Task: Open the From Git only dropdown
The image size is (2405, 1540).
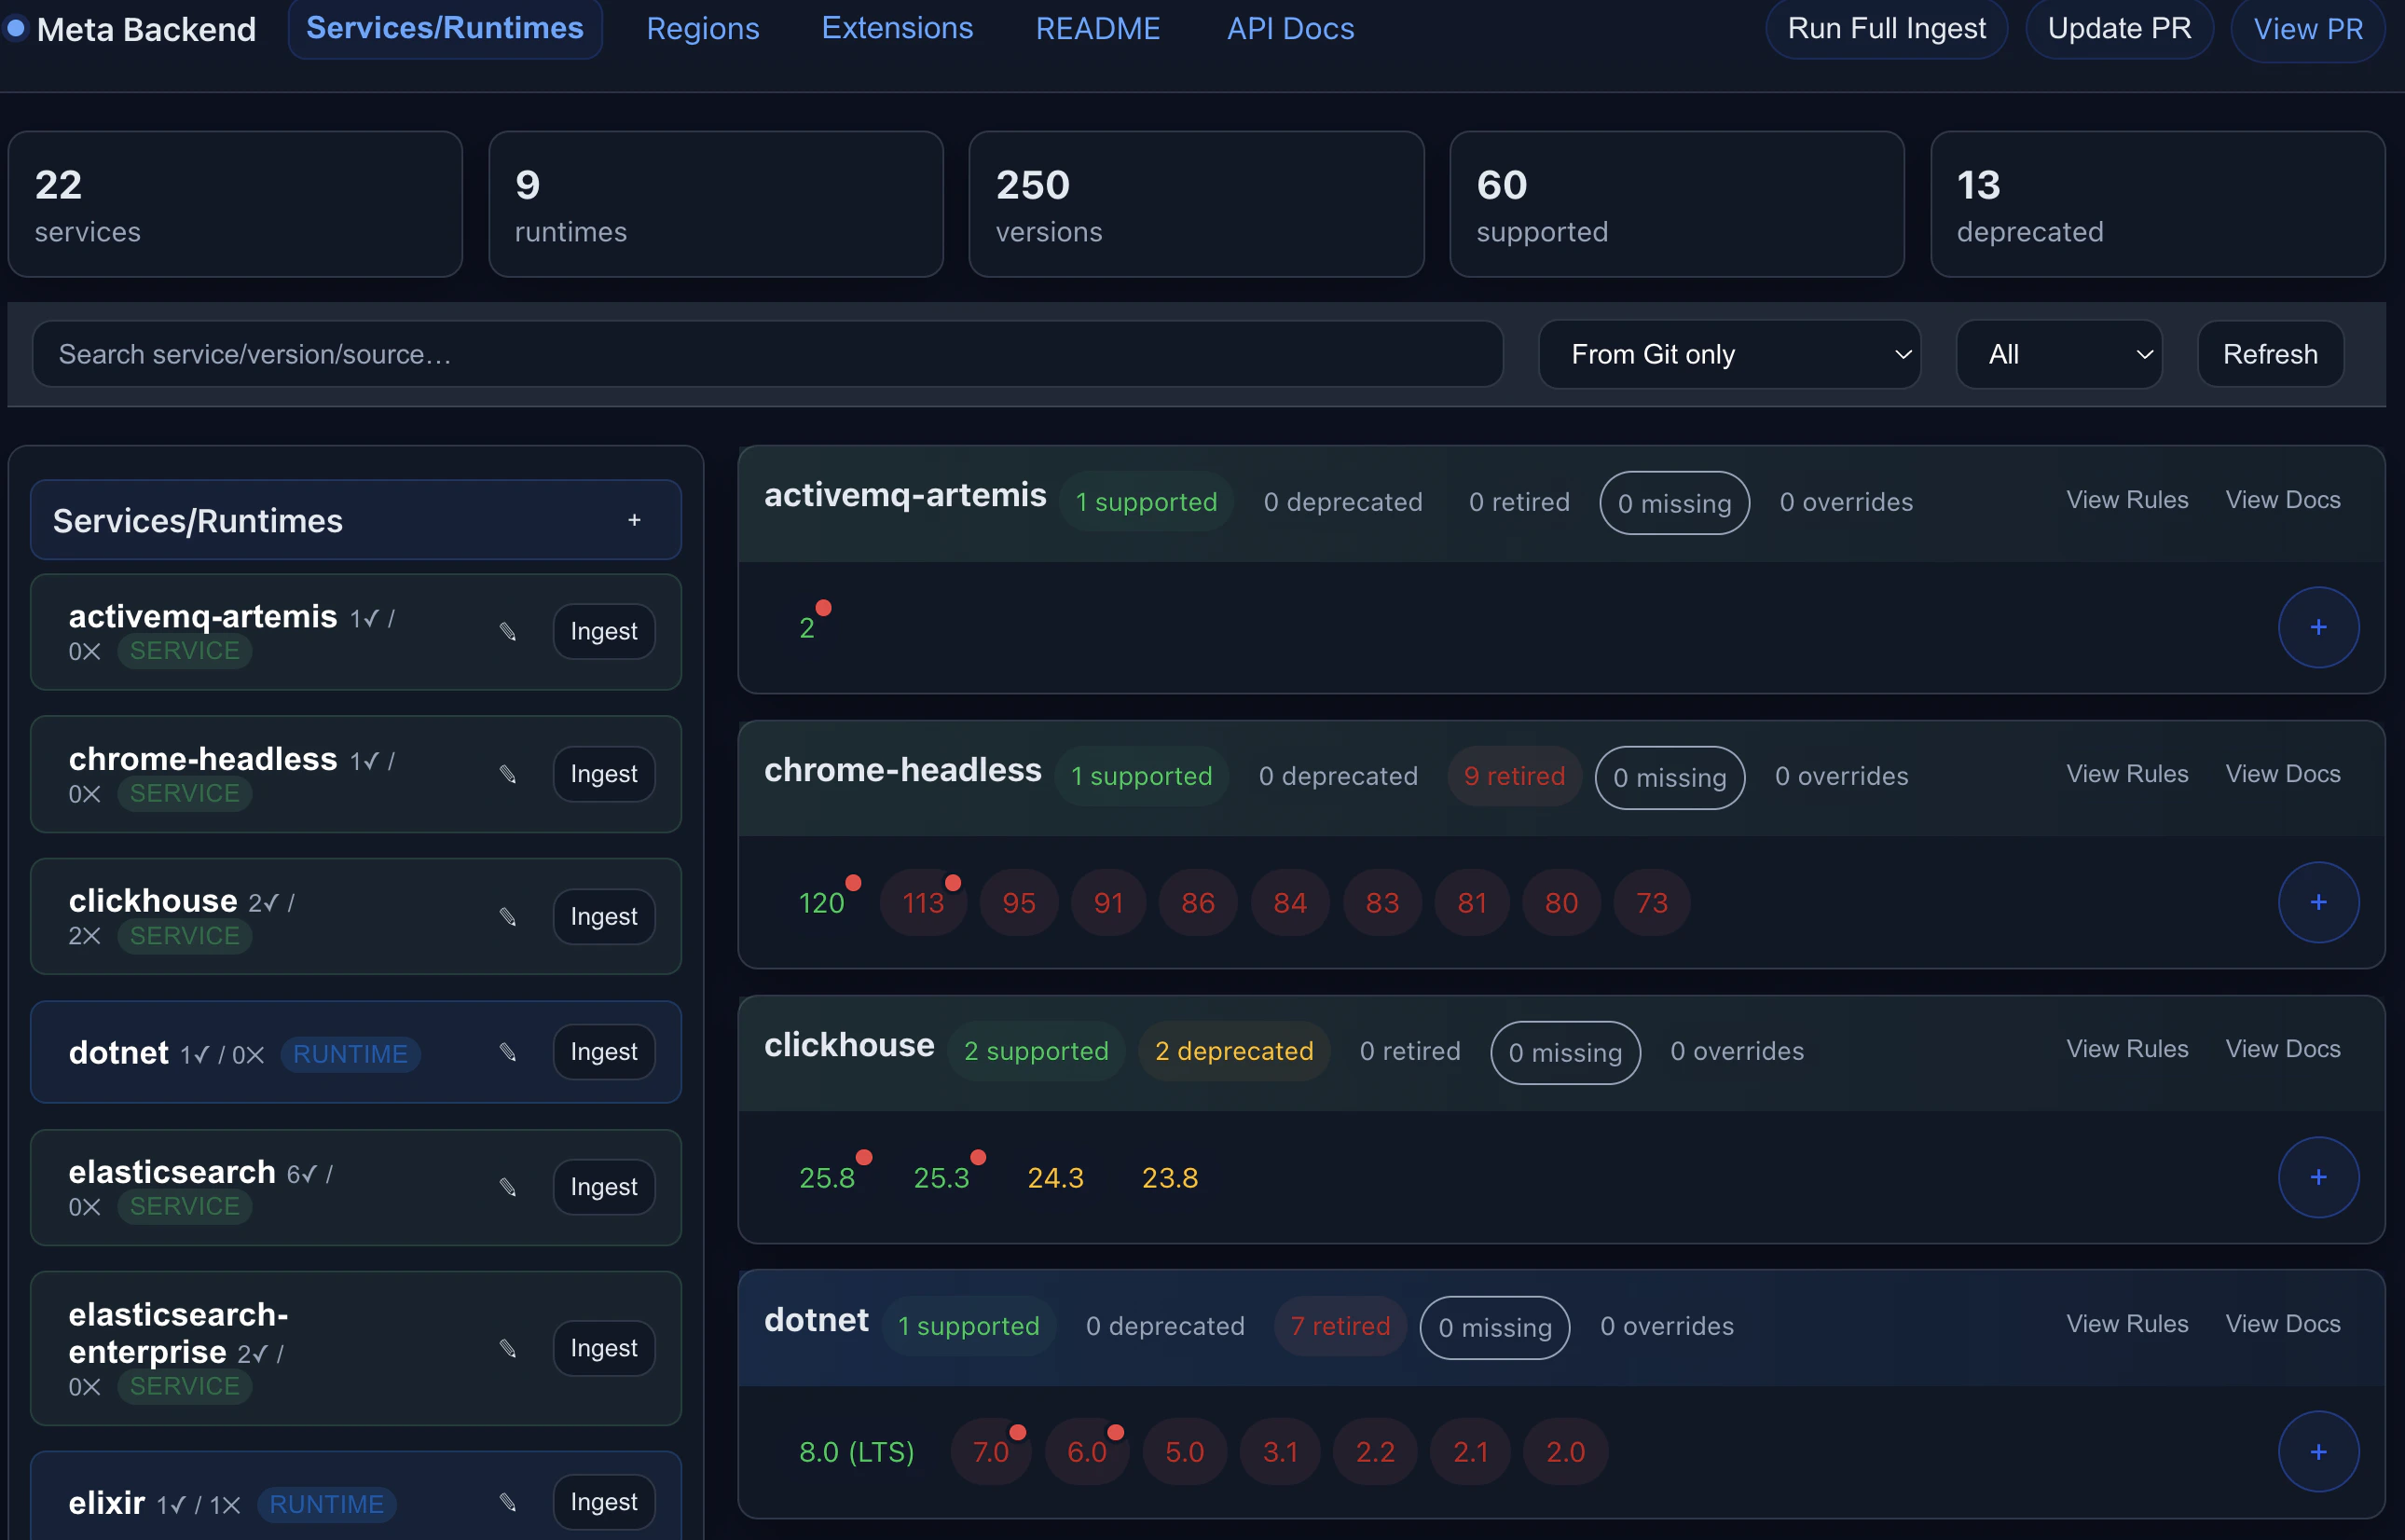Action: [1730, 354]
